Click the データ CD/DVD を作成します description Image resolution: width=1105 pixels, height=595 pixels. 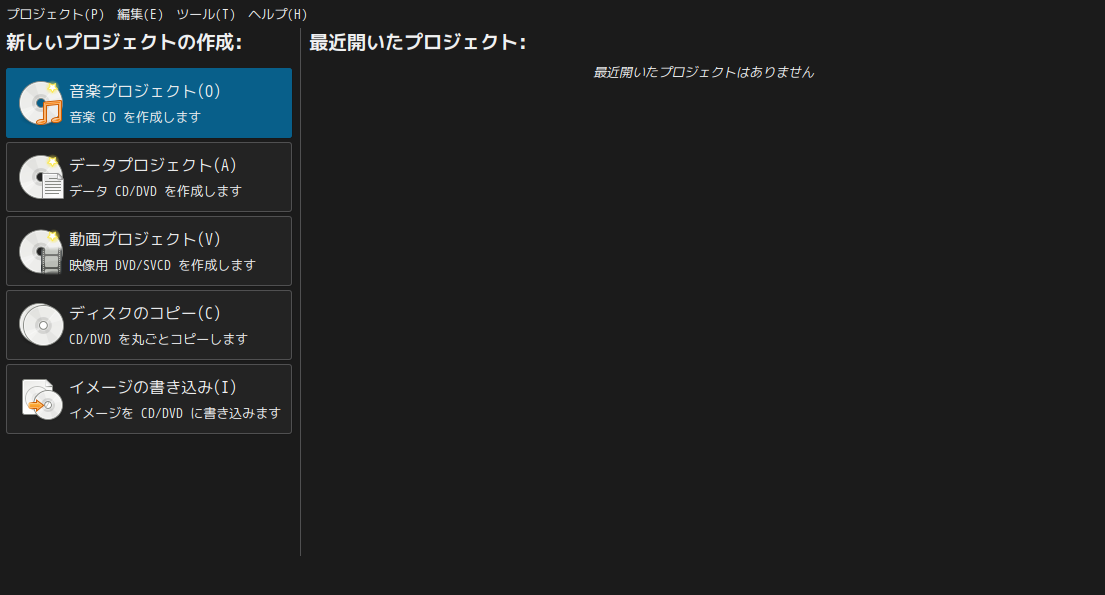155,191
